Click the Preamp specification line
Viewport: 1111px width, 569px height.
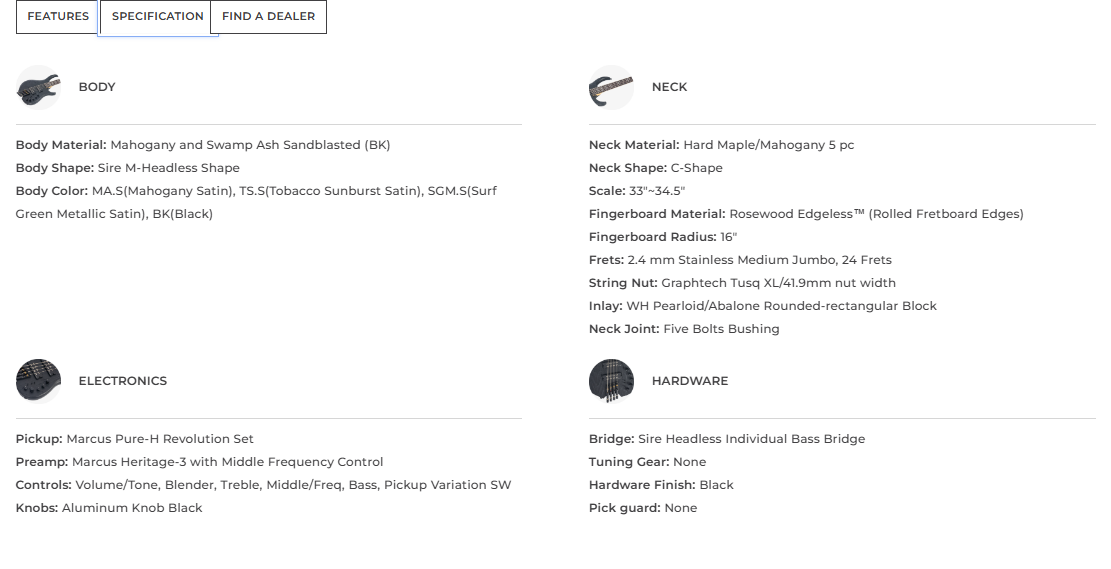199,462
